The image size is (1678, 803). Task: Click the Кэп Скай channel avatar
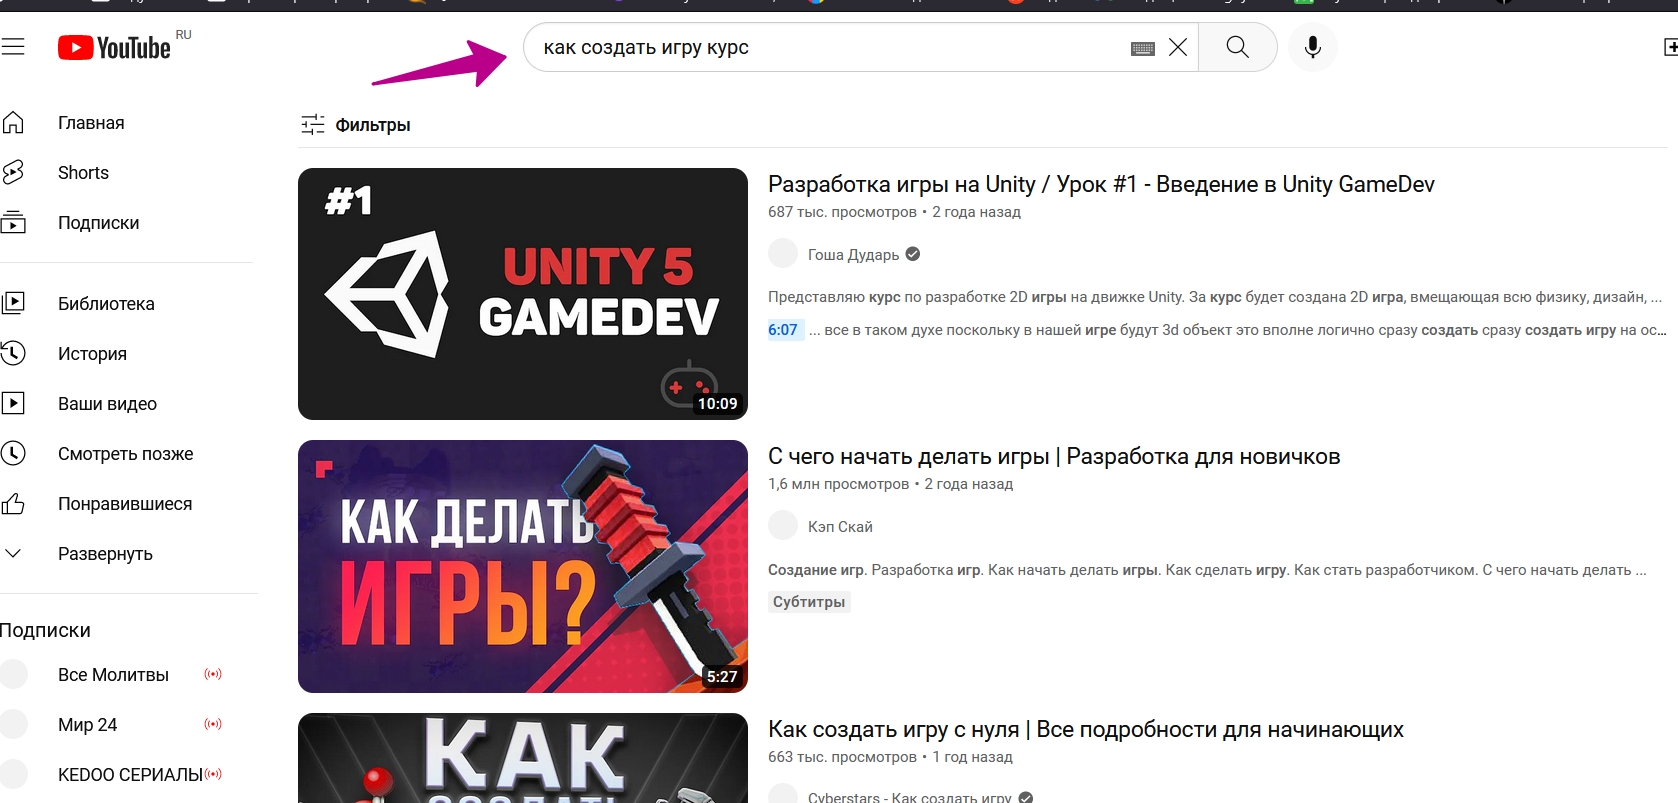tap(783, 525)
